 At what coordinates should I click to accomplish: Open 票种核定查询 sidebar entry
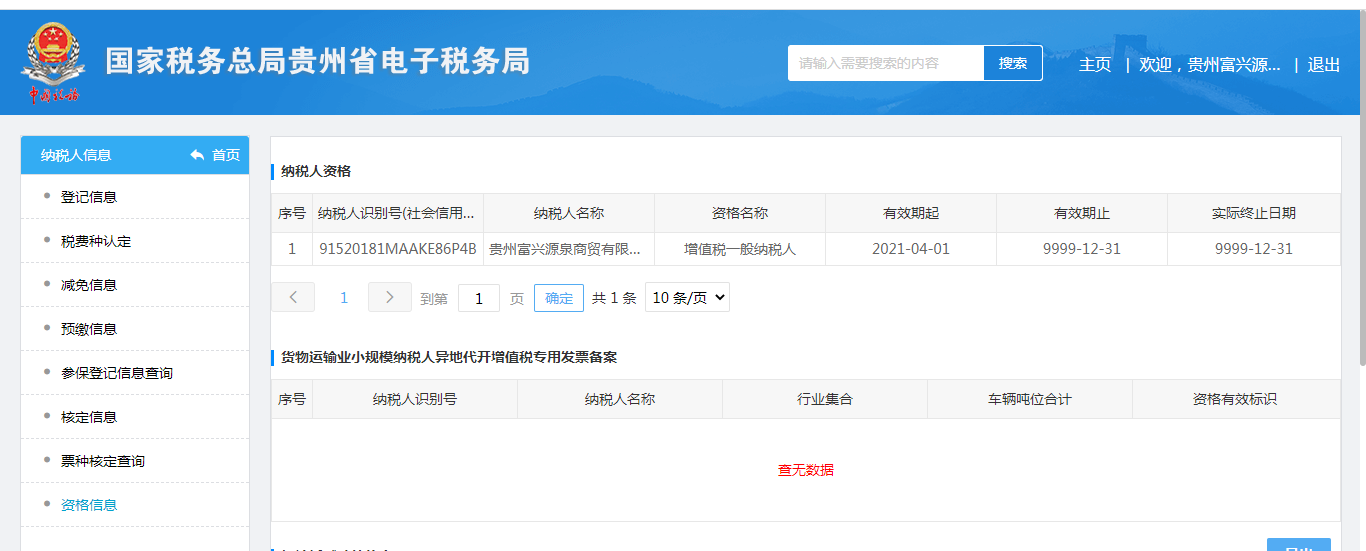click(x=103, y=461)
